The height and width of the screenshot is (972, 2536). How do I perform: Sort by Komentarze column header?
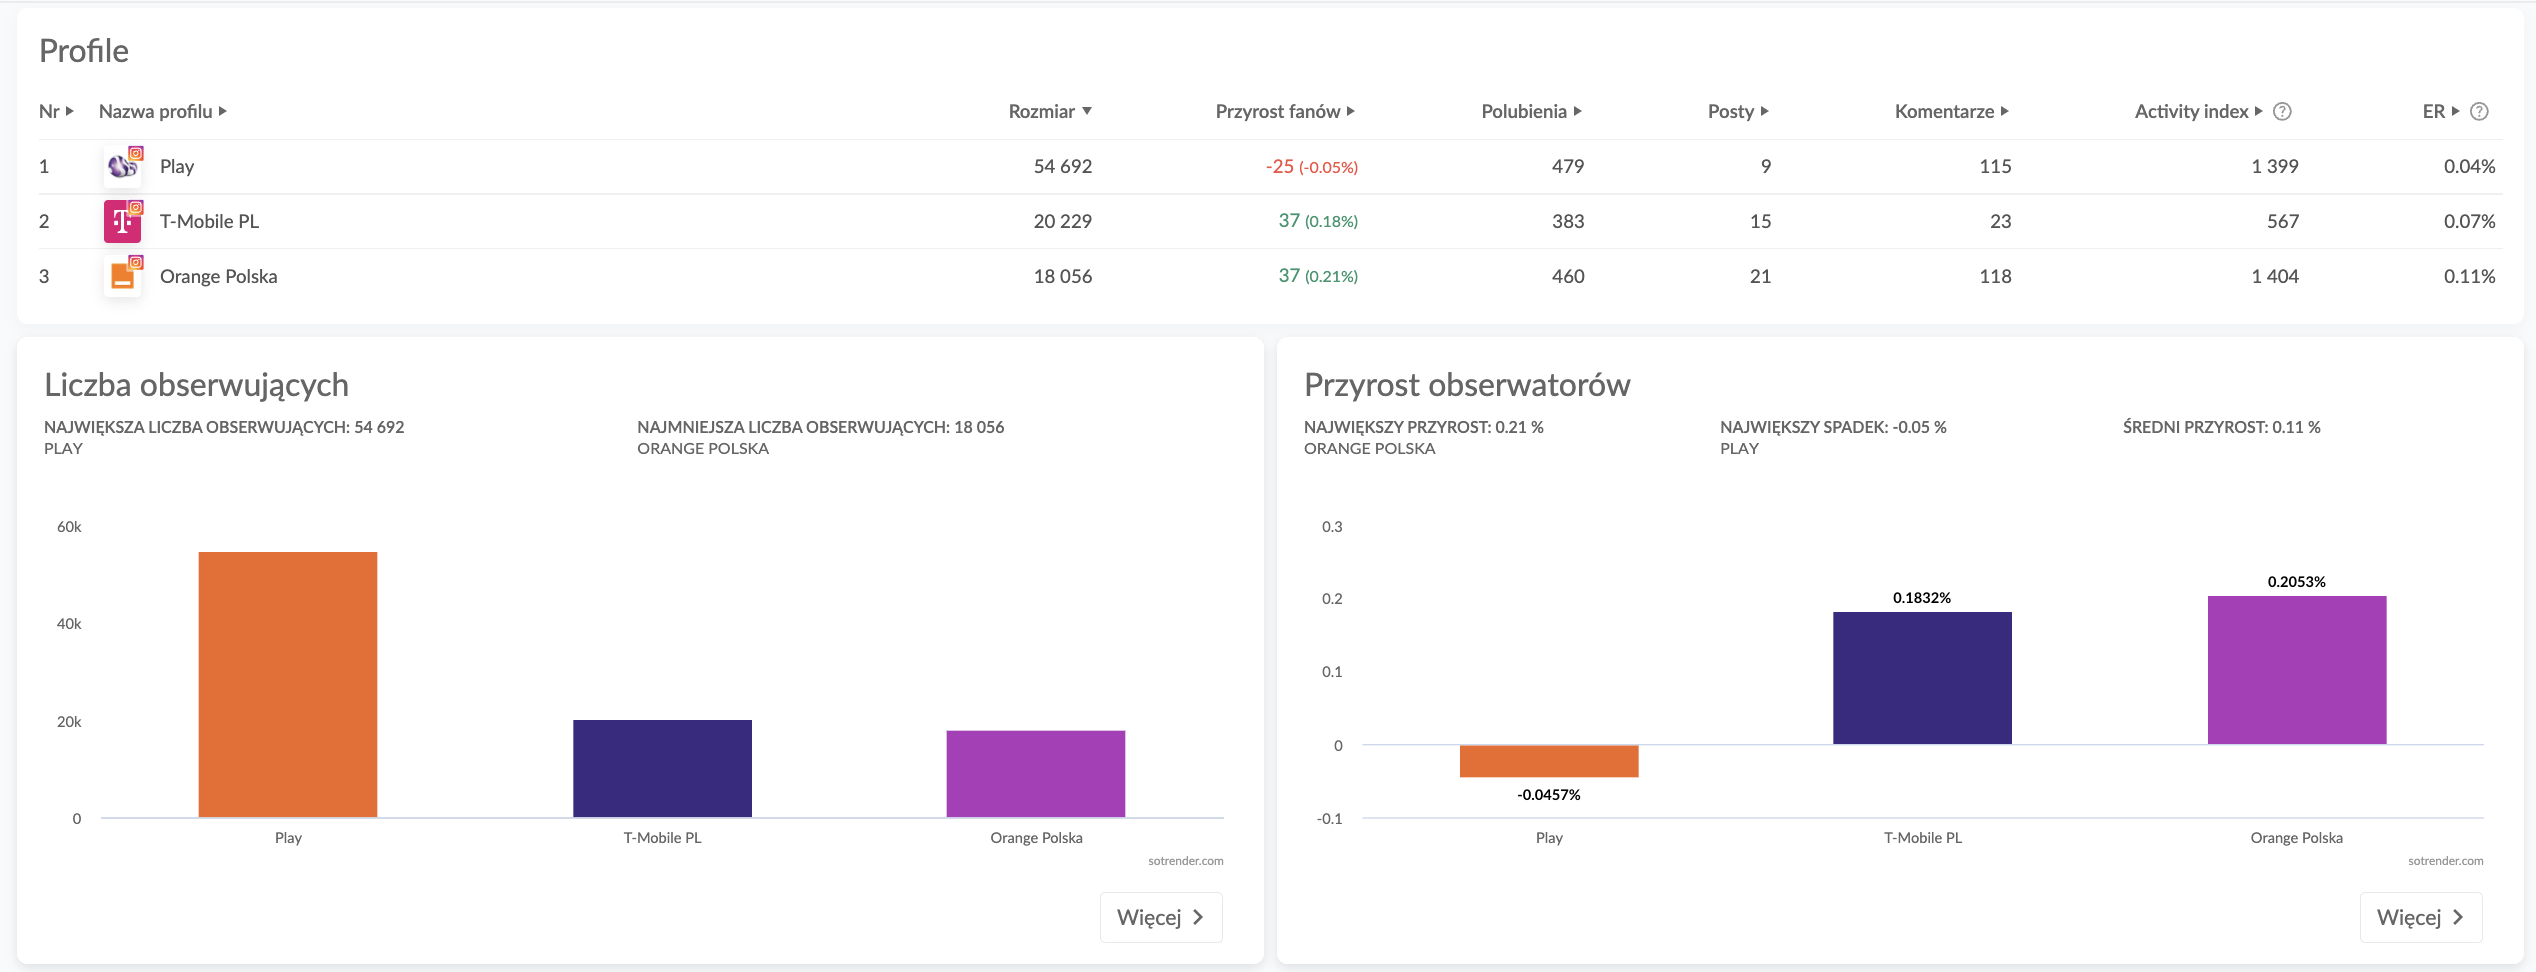1950,112
